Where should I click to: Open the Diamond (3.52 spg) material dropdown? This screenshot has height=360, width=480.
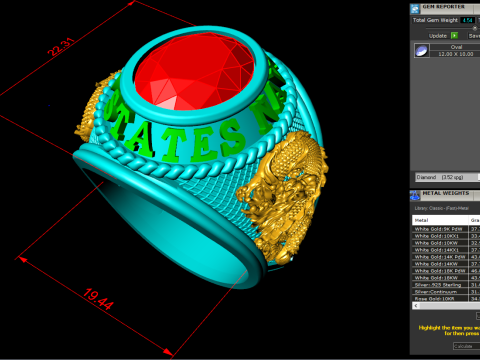click(448, 177)
